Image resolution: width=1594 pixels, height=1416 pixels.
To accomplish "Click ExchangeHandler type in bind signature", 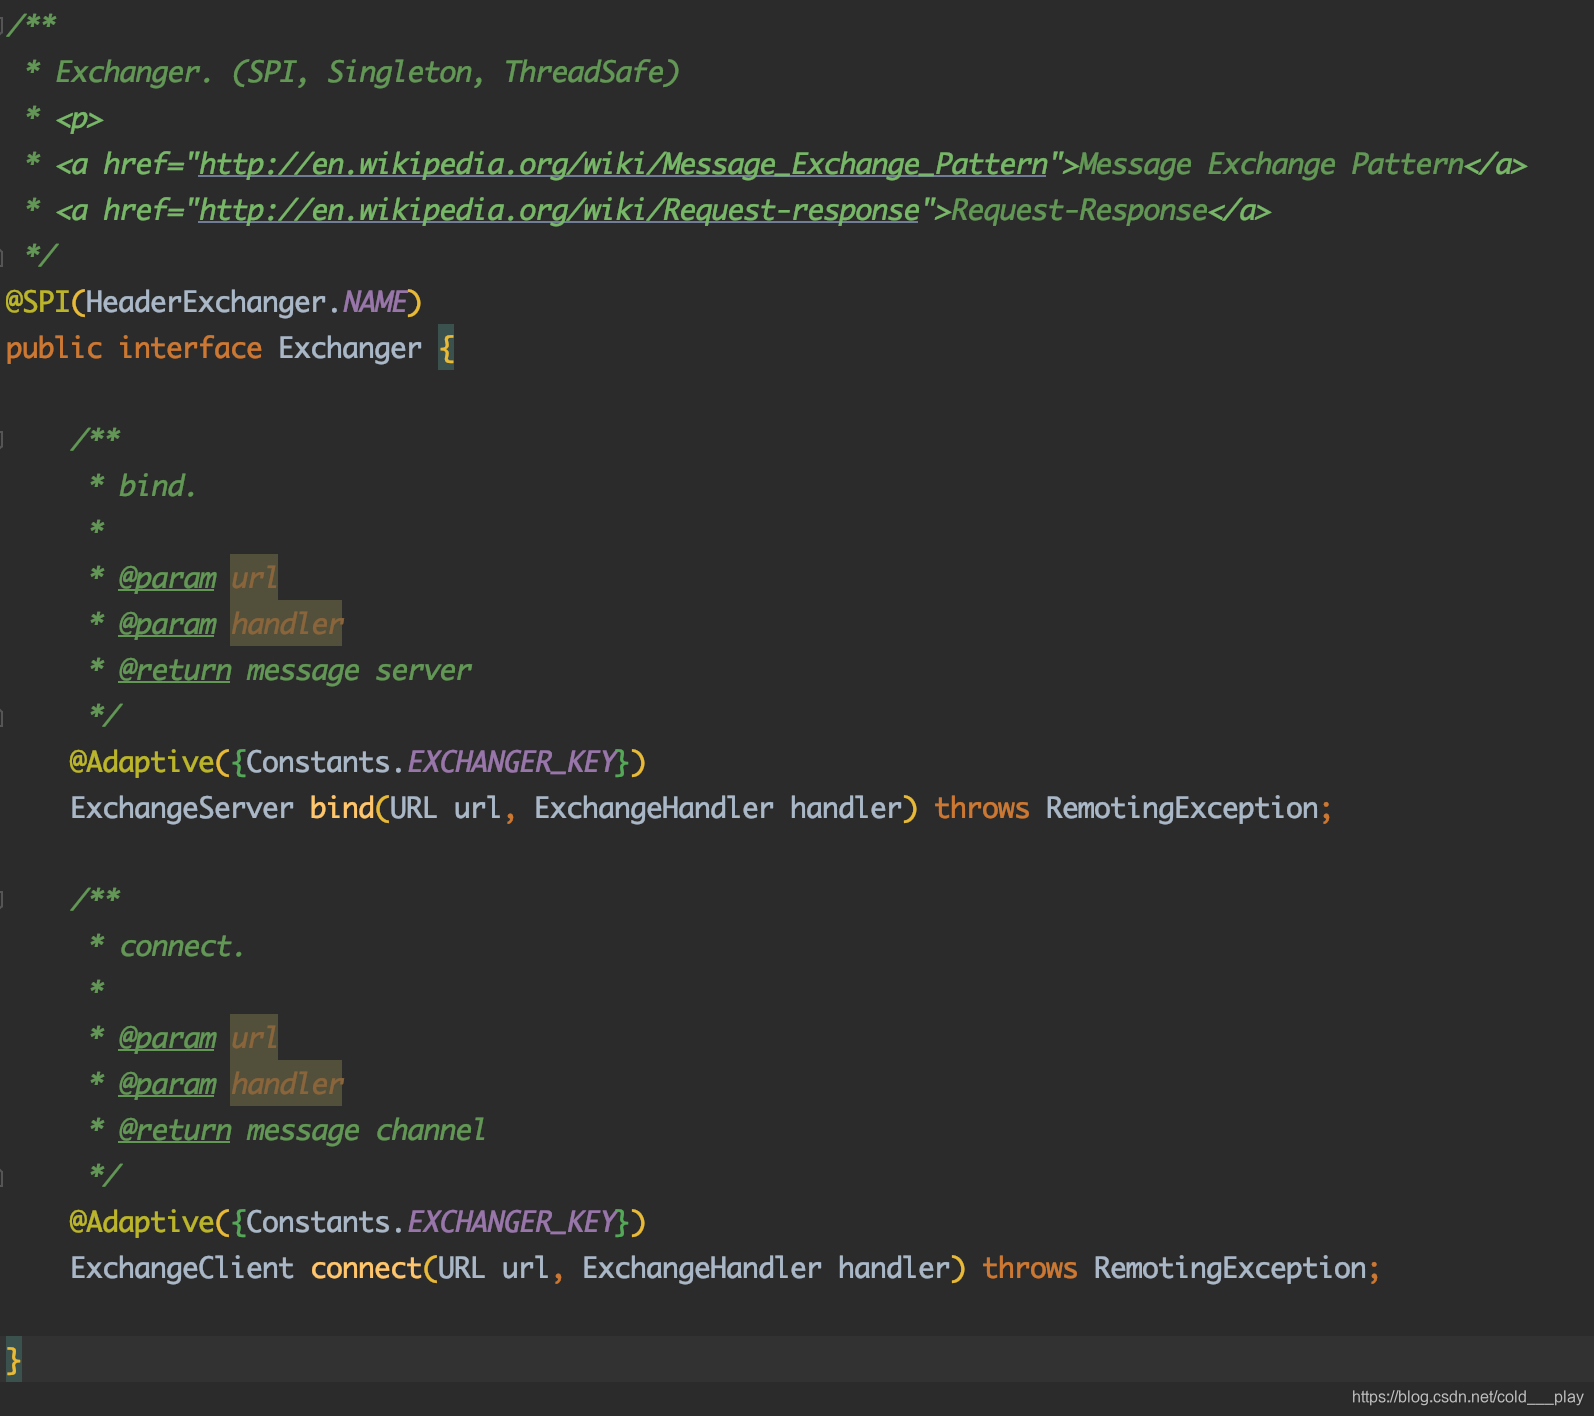I will click(x=654, y=808).
